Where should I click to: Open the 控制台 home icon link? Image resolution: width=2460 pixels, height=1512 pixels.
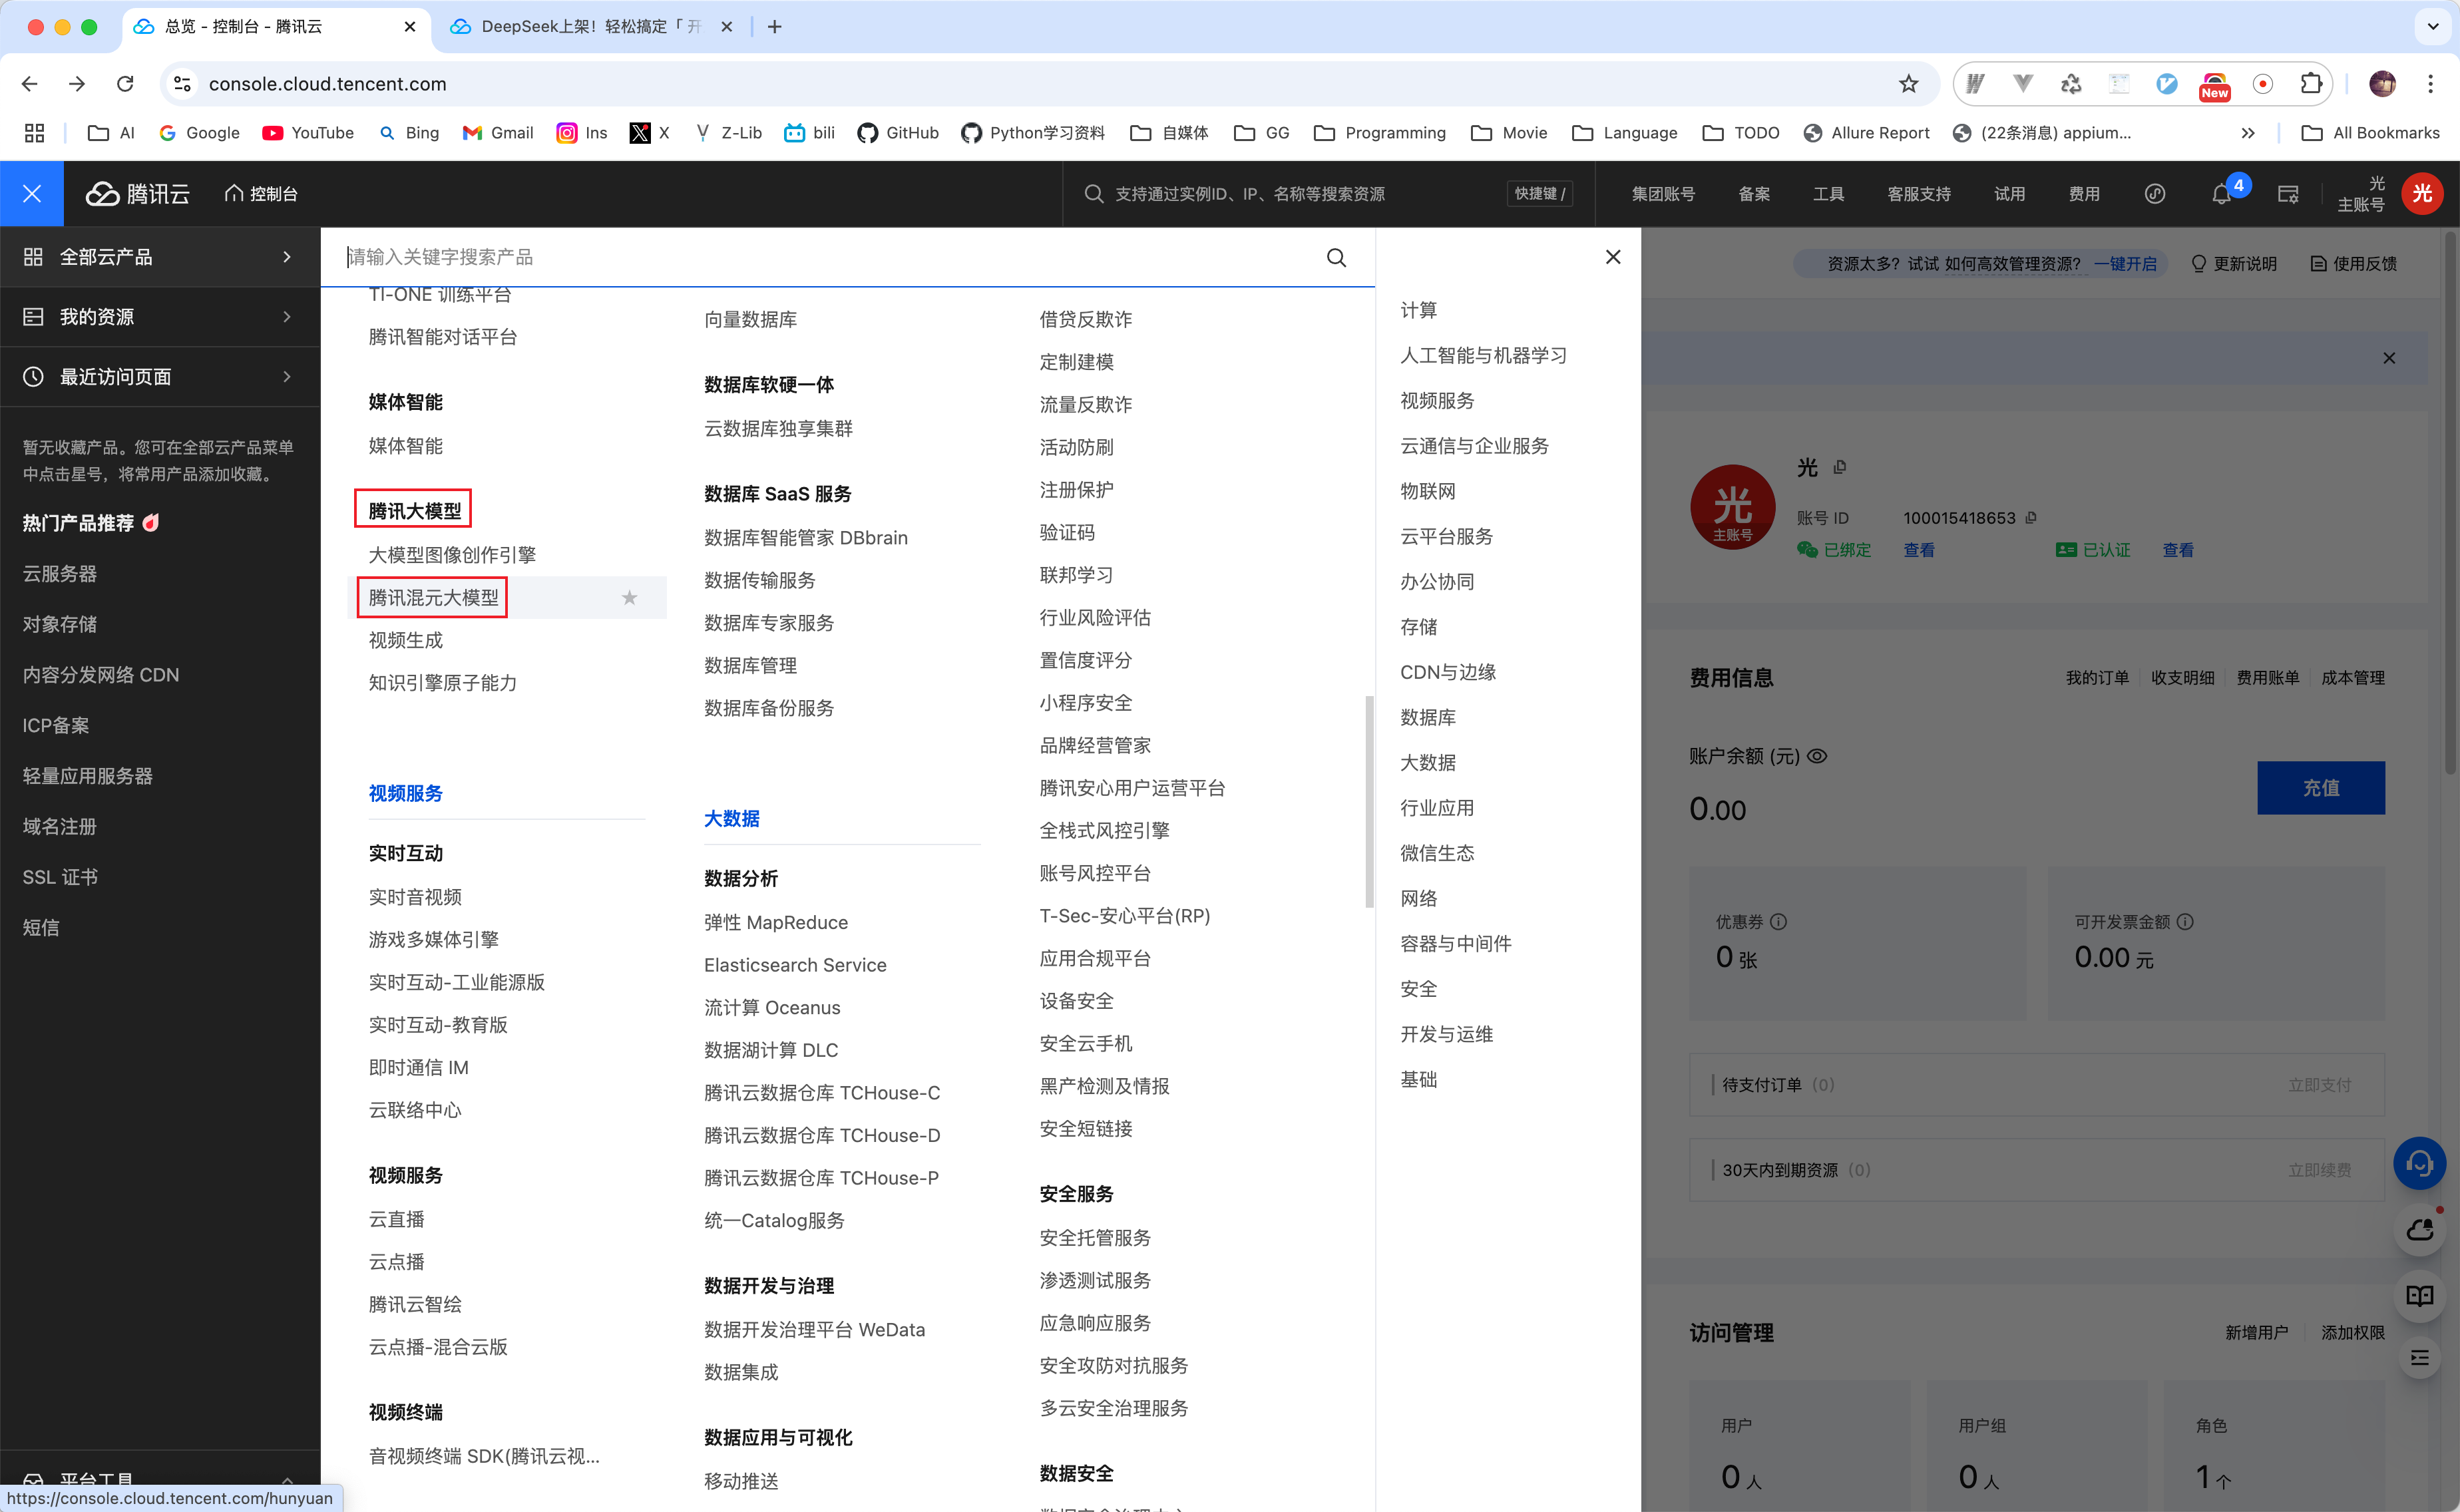[x=261, y=193]
